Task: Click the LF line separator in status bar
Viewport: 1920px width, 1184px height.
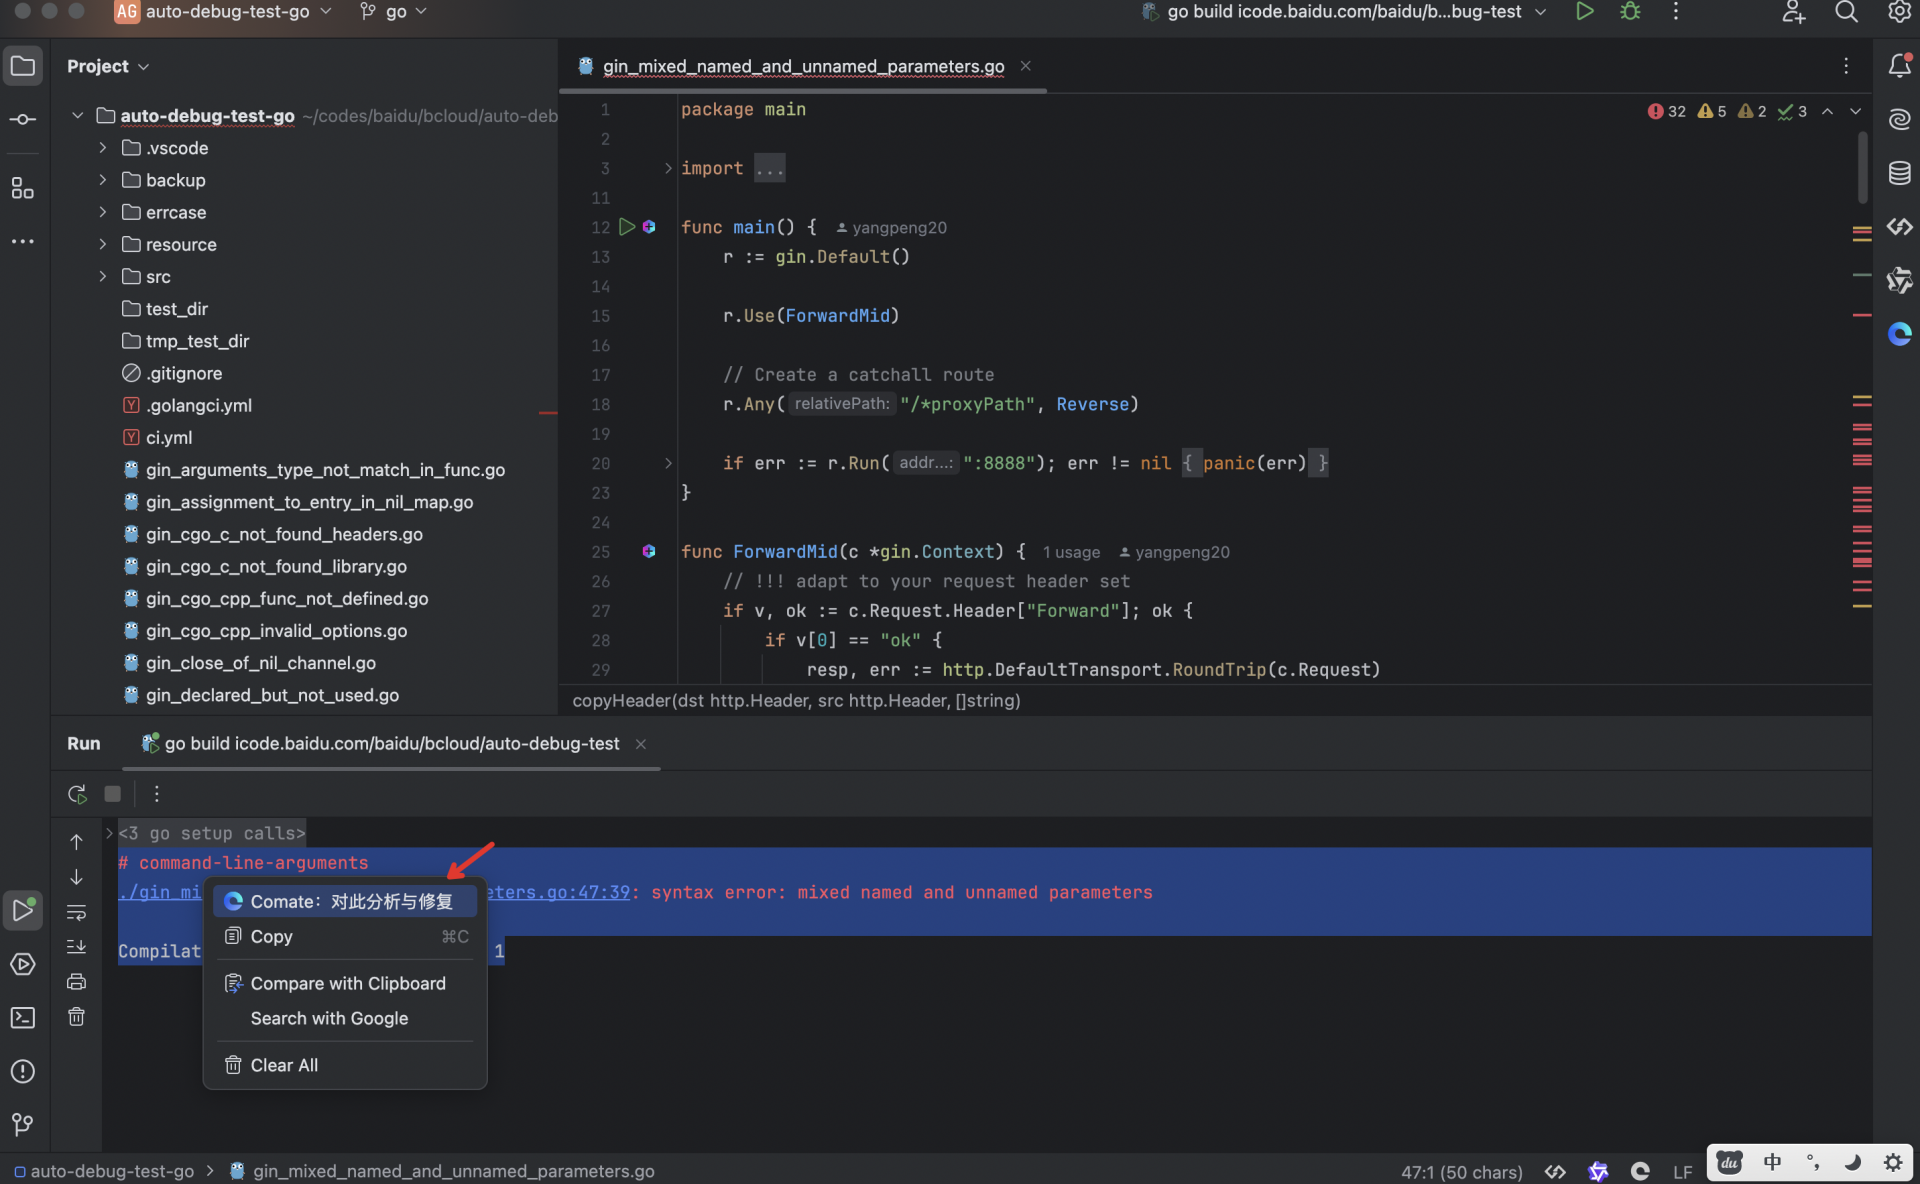Action: [x=1682, y=1171]
